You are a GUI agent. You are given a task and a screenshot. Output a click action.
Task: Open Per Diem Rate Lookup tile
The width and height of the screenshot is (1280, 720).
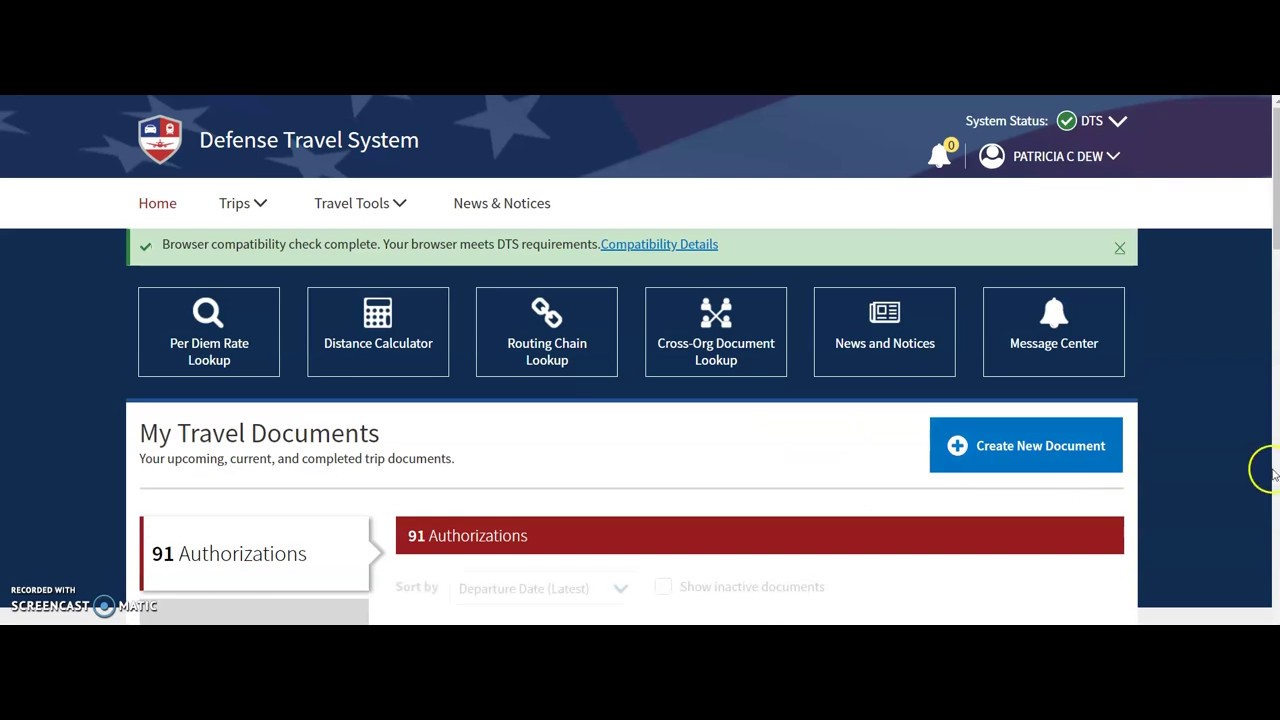click(209, 332)
